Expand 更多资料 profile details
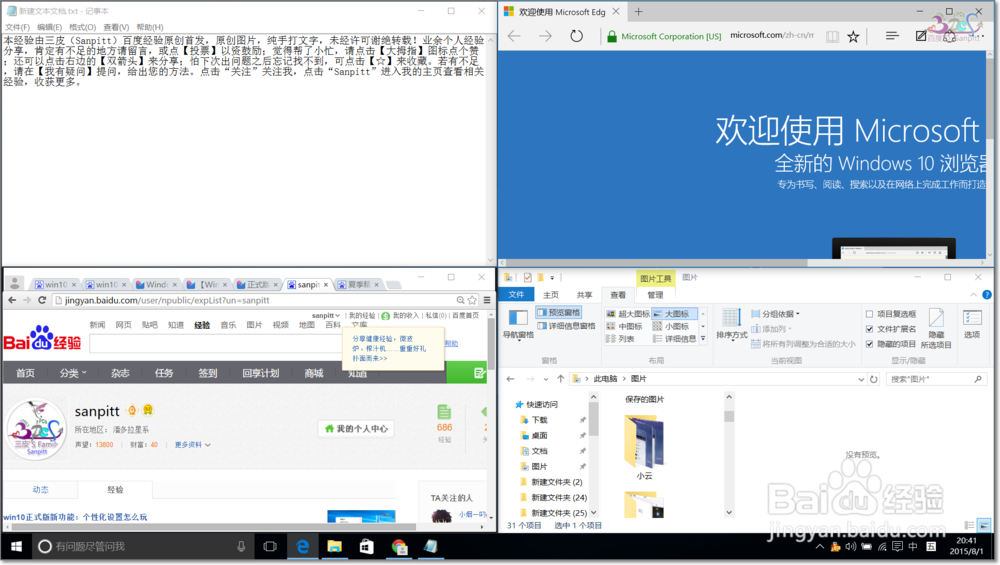1000x565 pixels. (193, 444)
